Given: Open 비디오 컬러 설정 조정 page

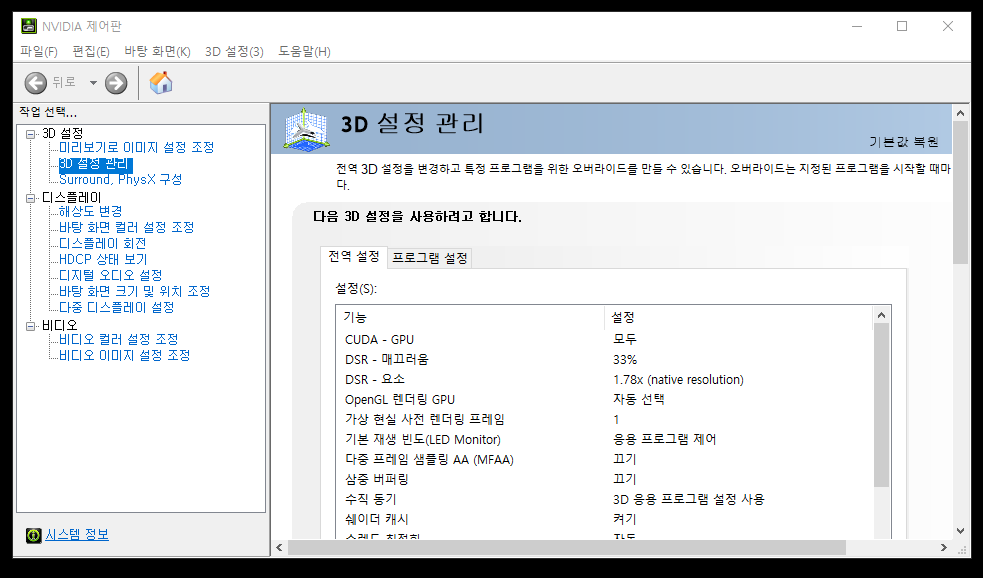Looking at the screenshot, I should [x=118, y=339].
